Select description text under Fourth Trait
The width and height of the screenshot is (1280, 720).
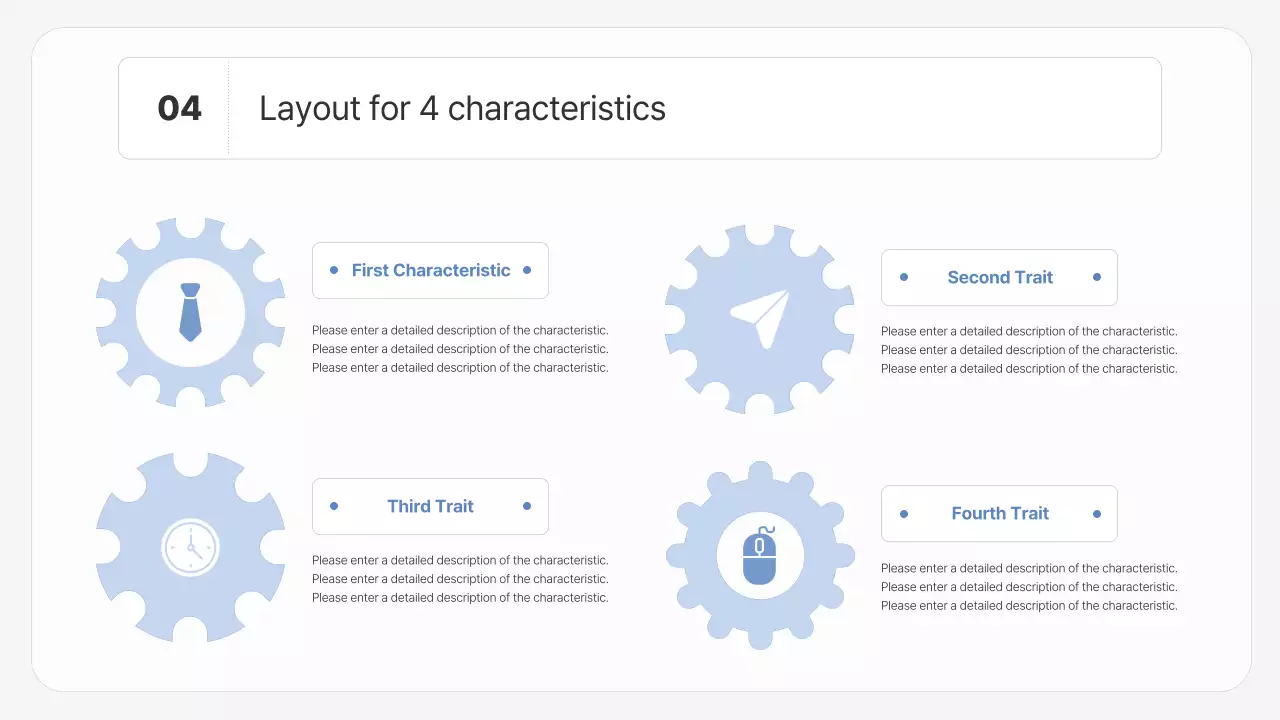tap(1029, 587)
